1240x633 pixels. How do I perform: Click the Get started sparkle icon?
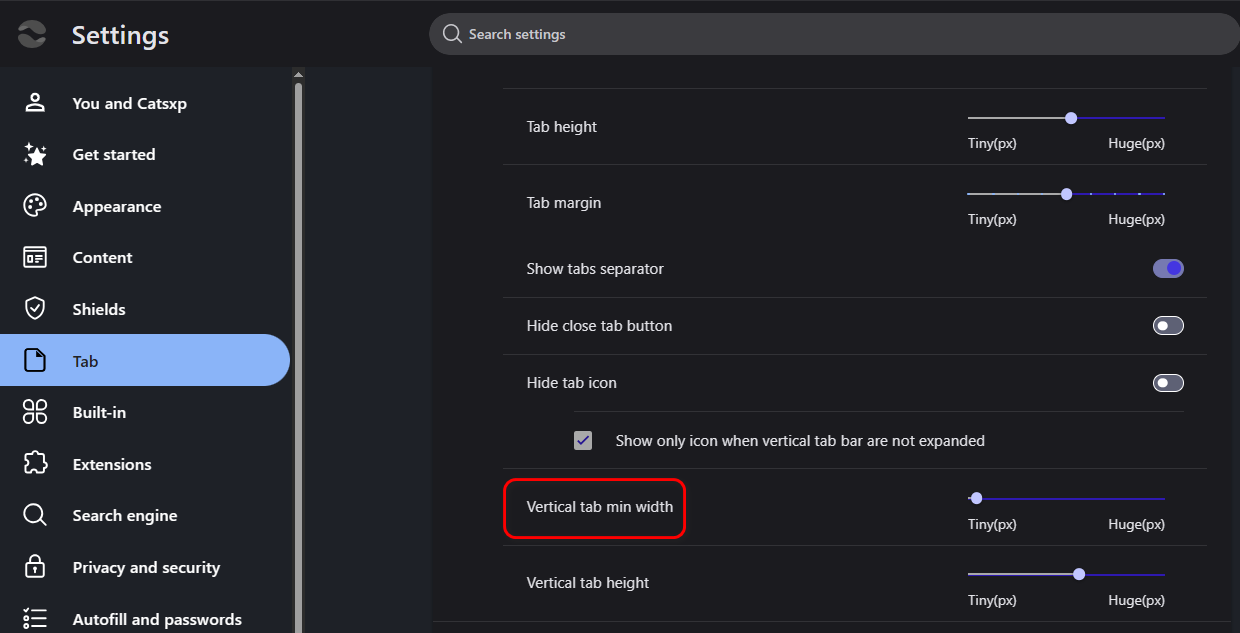click(x=35, y=154)
